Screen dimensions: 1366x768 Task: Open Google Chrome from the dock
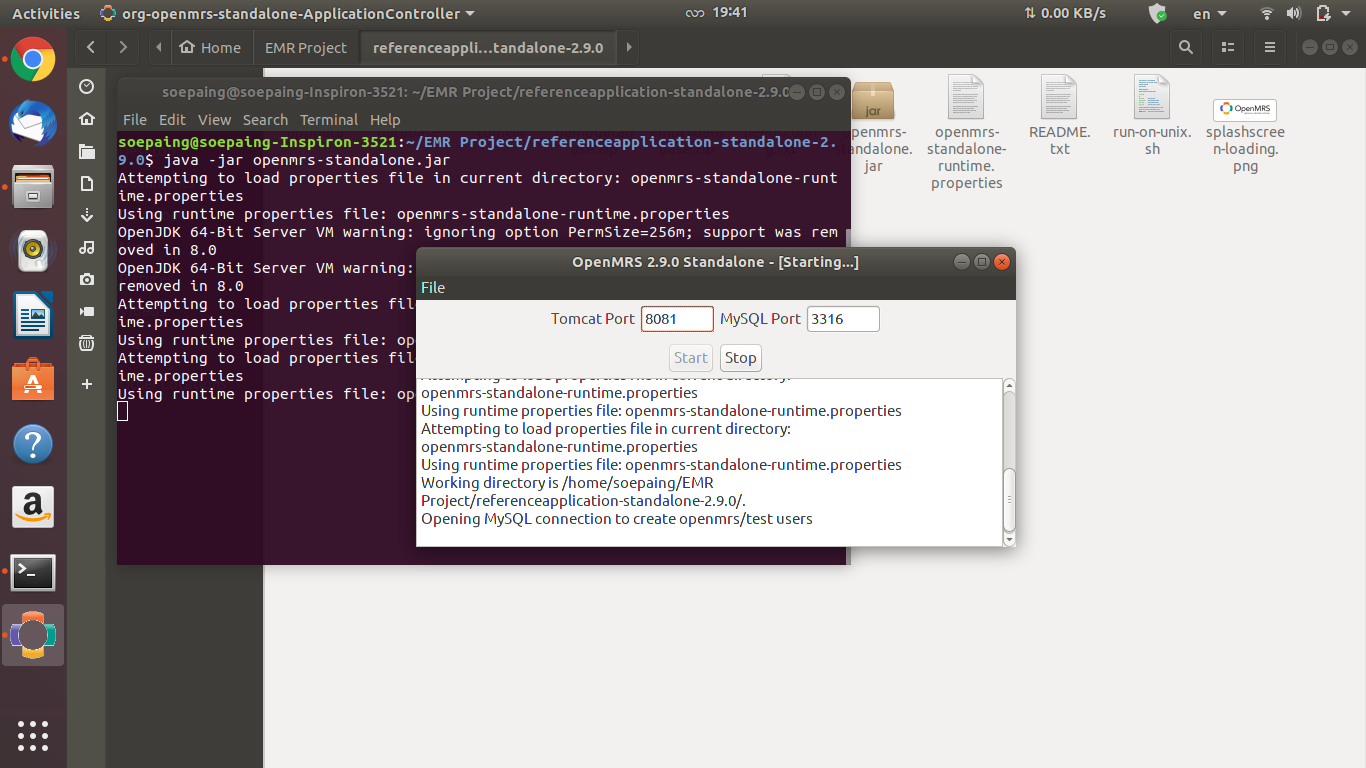point(33,60)
